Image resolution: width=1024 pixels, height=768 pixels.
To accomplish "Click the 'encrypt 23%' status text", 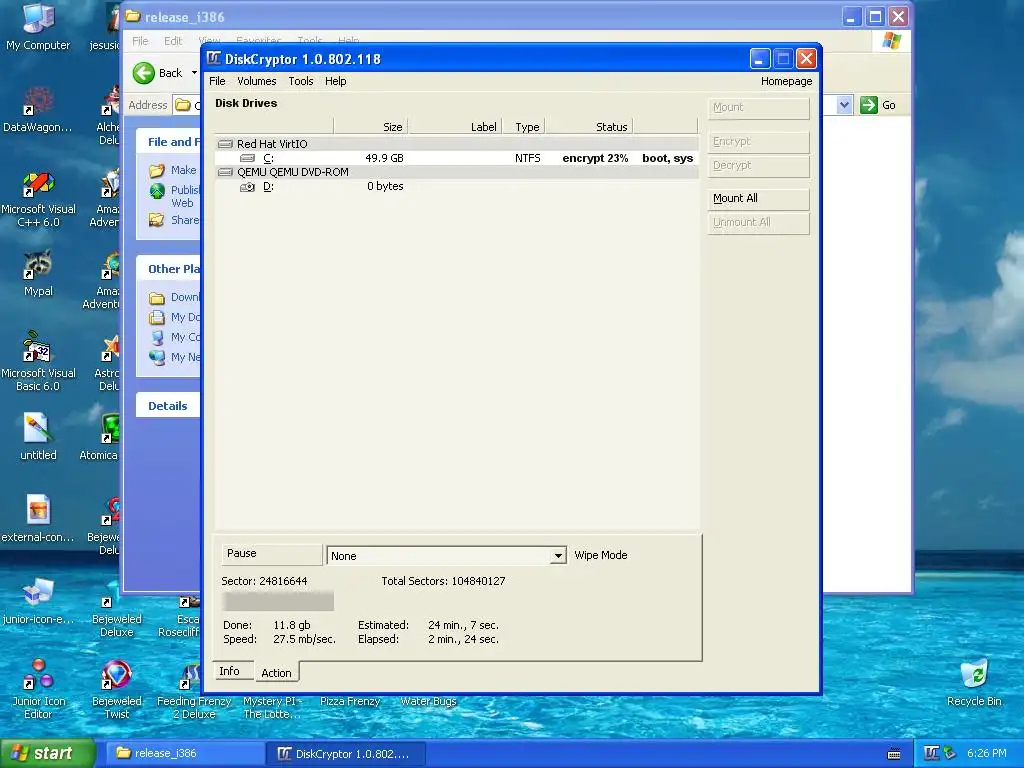I will [595, 158].
